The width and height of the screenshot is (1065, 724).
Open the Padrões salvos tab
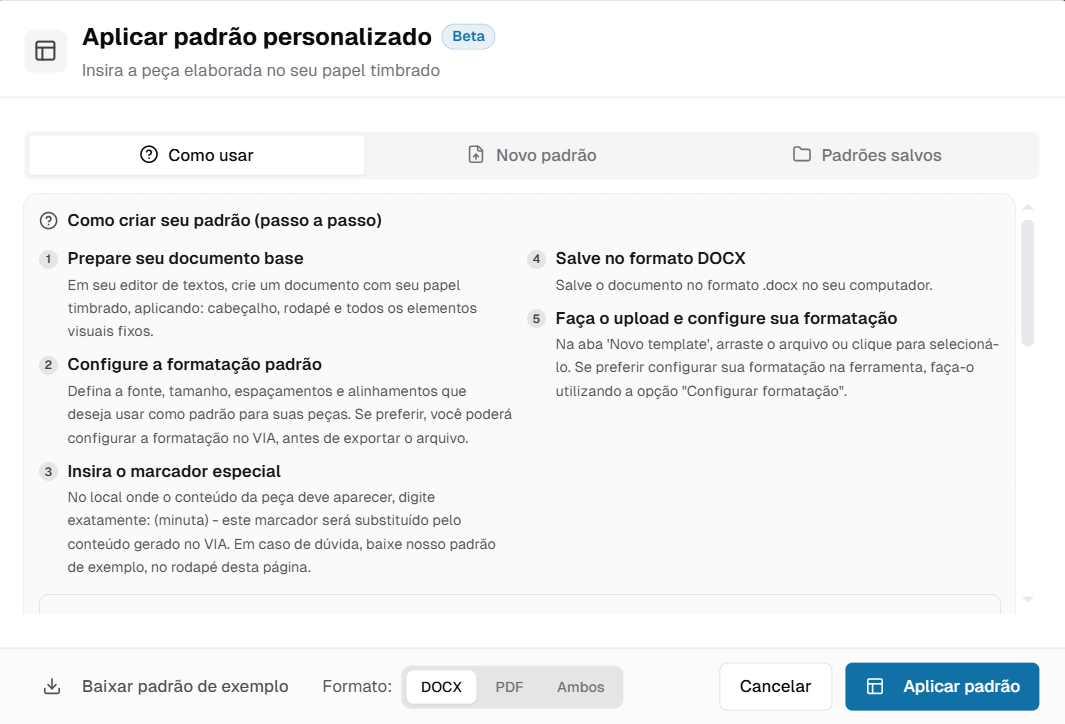(867, 155)
